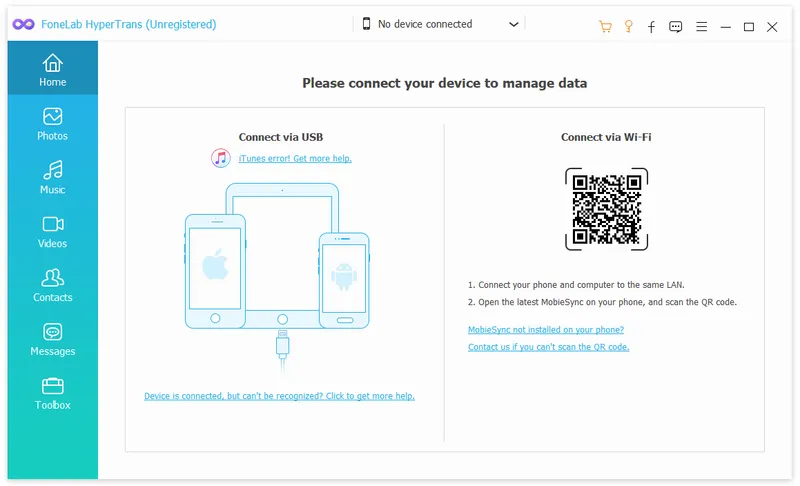Open the Toolbox section

click(53, 393)
